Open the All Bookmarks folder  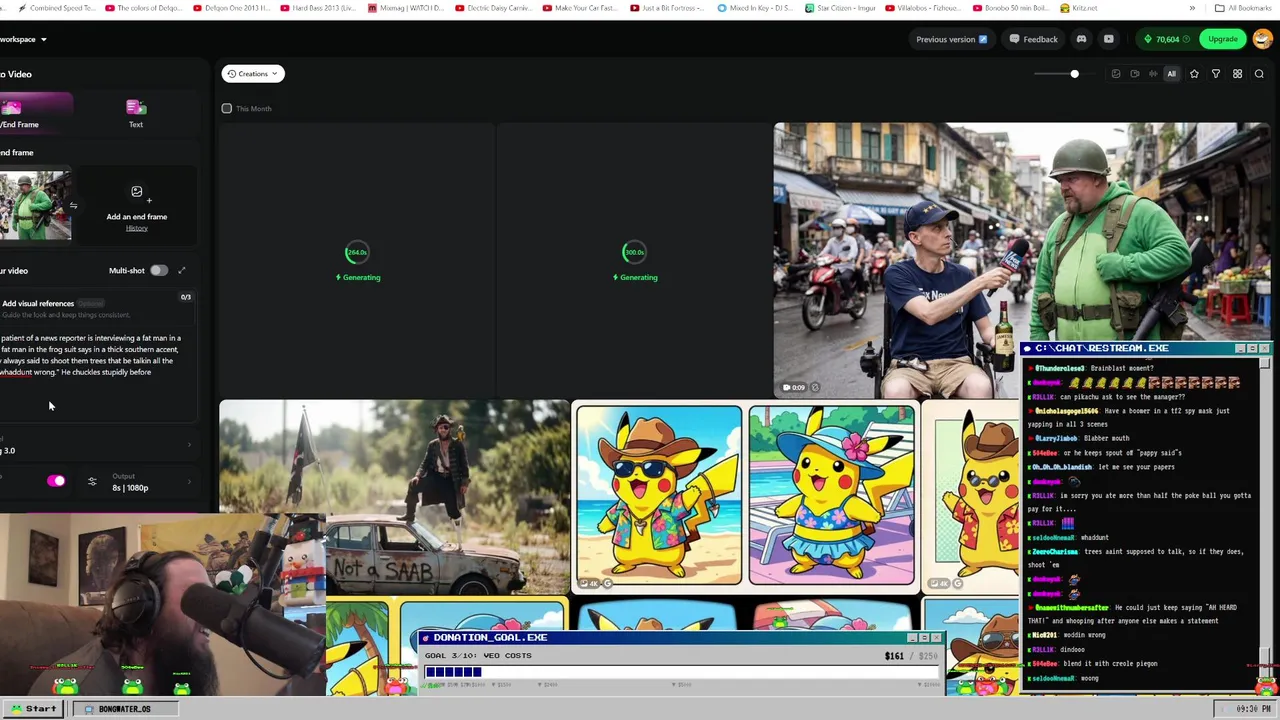[1243, 8]
